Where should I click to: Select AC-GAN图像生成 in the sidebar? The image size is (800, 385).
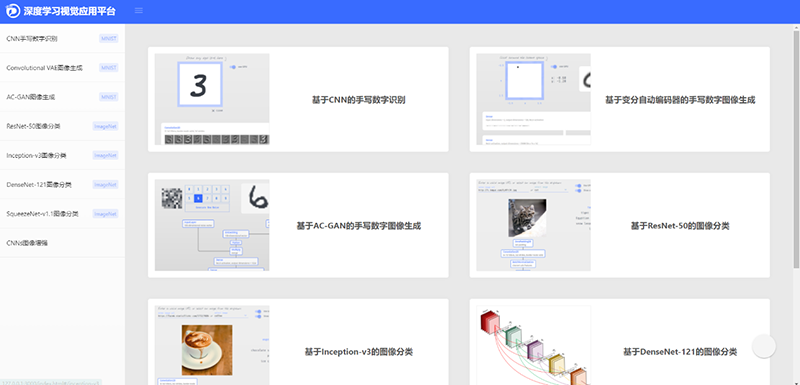pyautogui.click(x=62, y=97)
